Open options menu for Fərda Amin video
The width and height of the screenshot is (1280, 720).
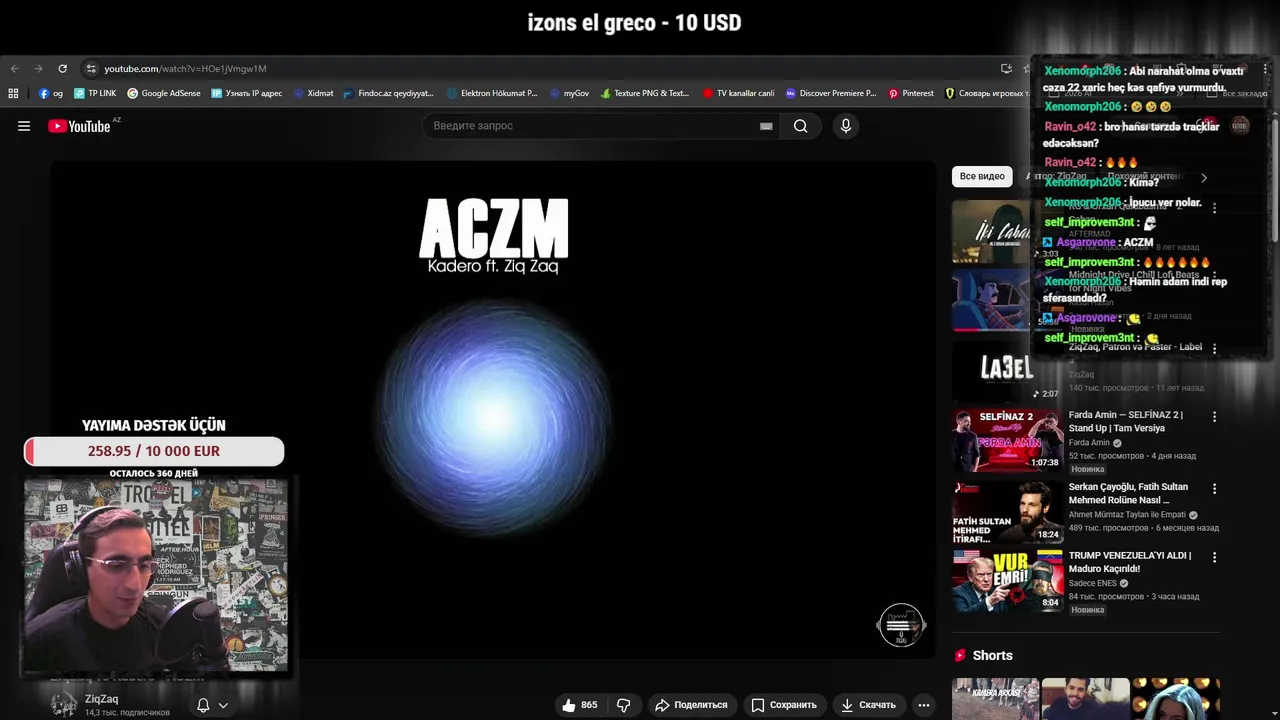point(1214,416)
